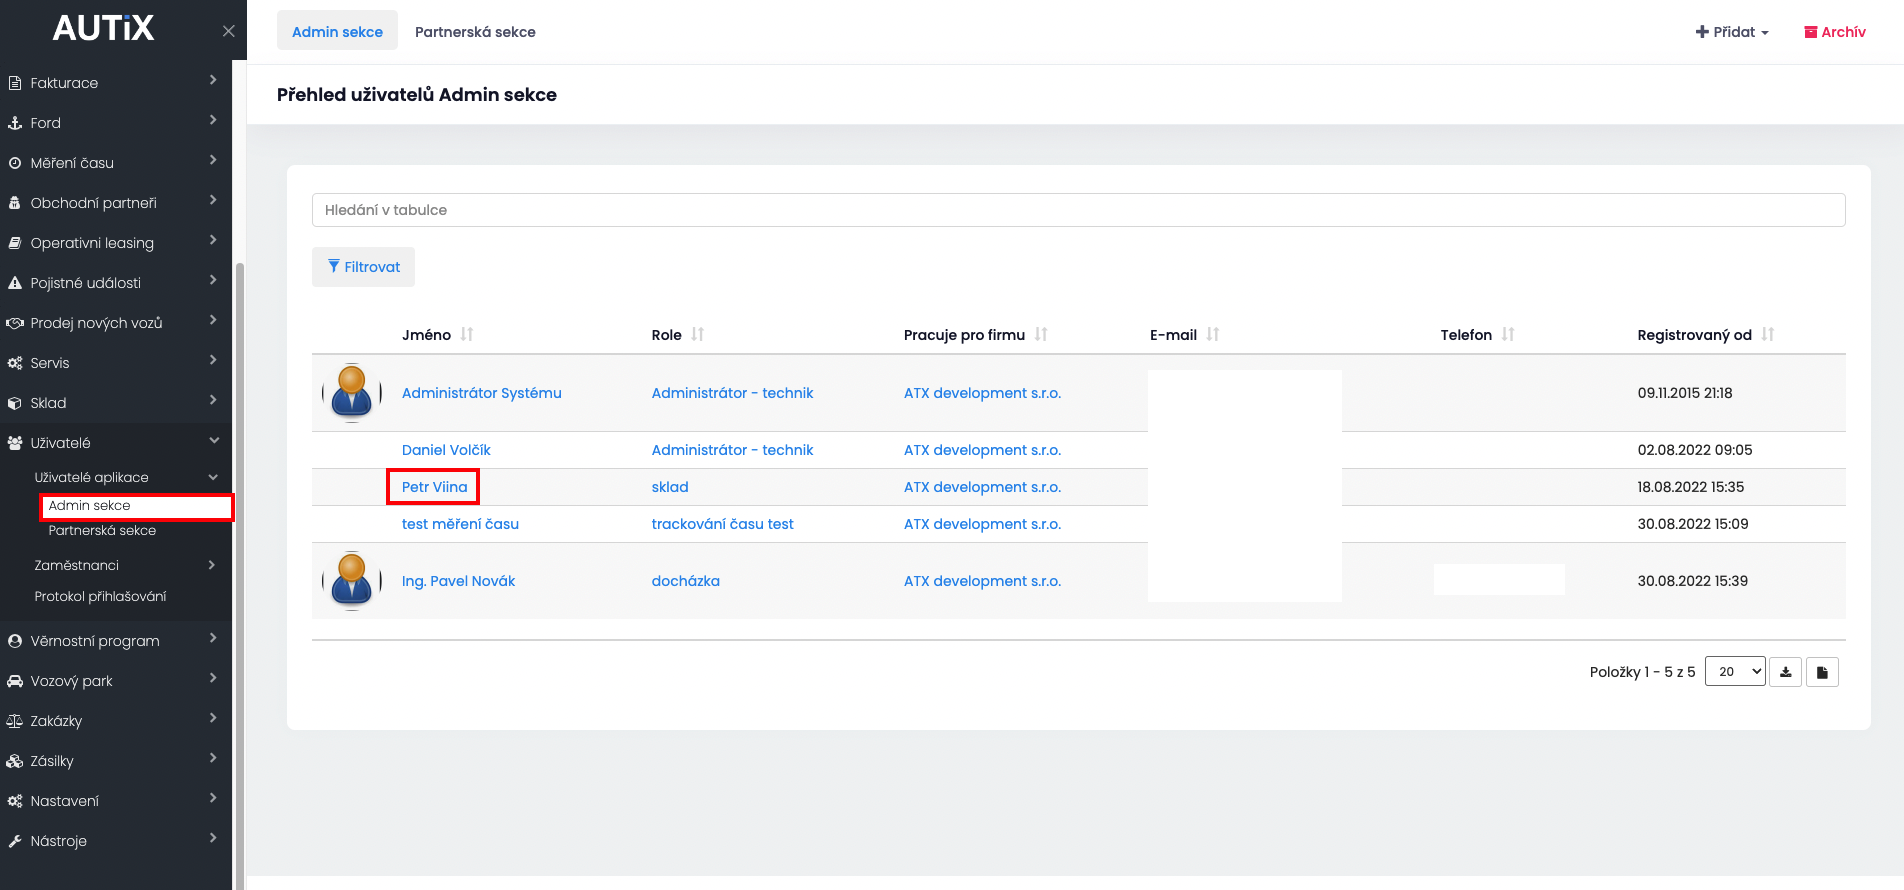Click the Obchodní partneři icon
Viewport: 1904px width, 890px height.
click(15, 203)
